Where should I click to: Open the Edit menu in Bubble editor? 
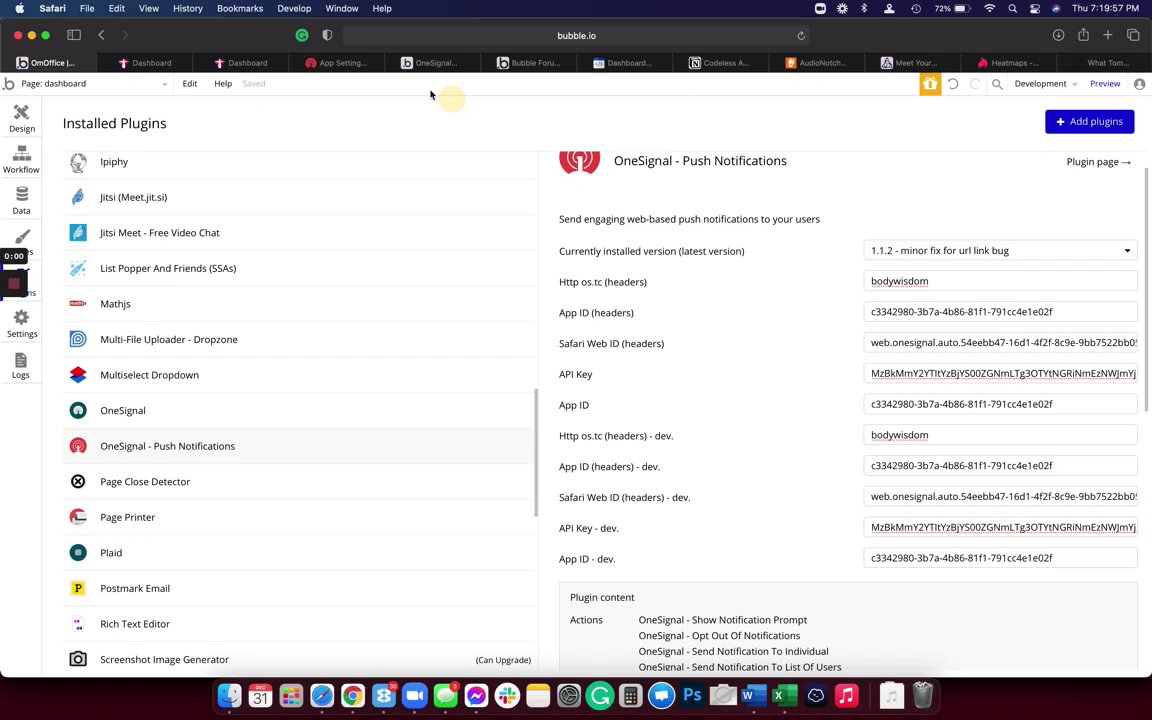(x=190, y=84)
